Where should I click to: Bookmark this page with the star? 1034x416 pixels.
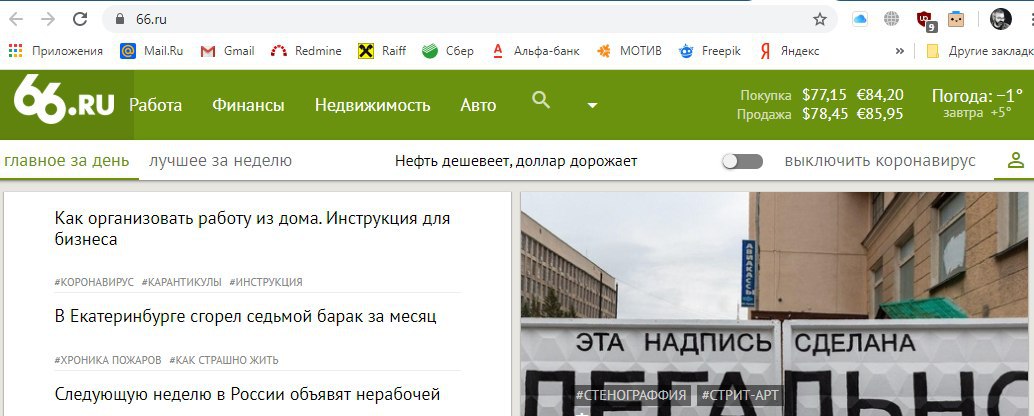pos(820,19)
